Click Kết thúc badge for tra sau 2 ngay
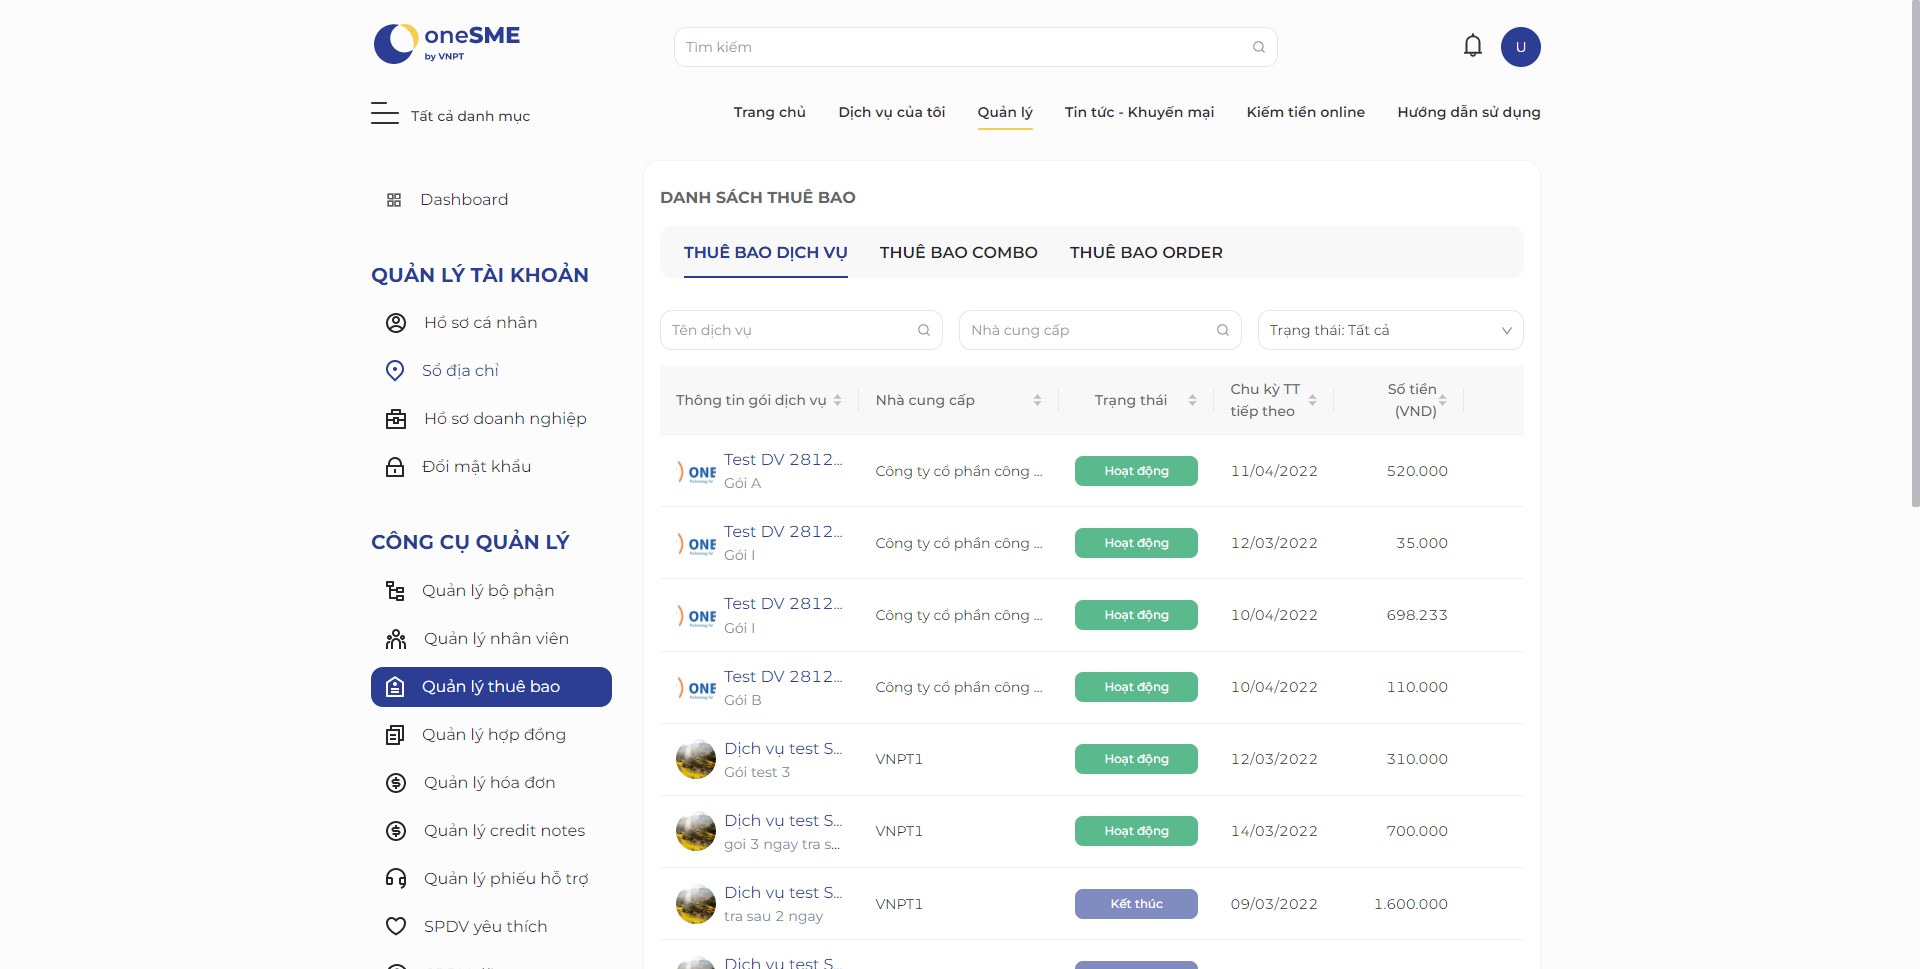Image resolution: width=1920 pixels, height=969 pixels. pyautogui.click(x=1136, y=904)
